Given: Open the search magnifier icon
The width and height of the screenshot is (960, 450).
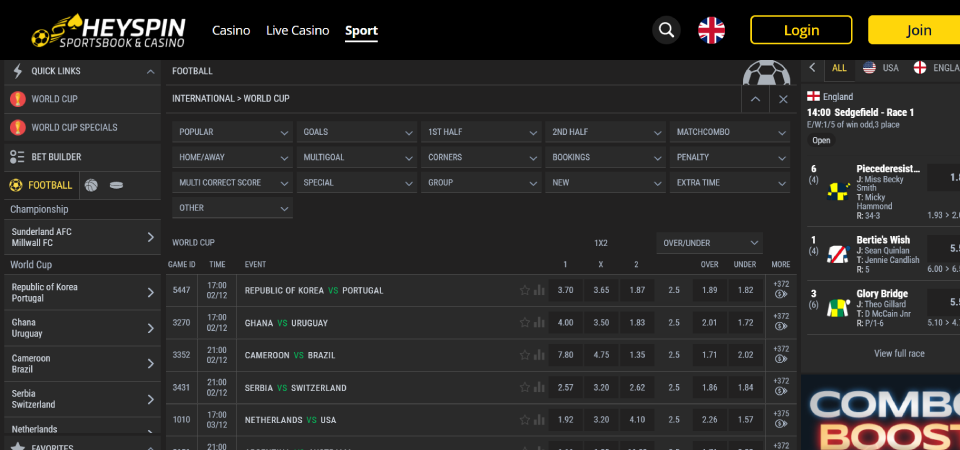Looking at the screenshot, I should click(666, 30).
